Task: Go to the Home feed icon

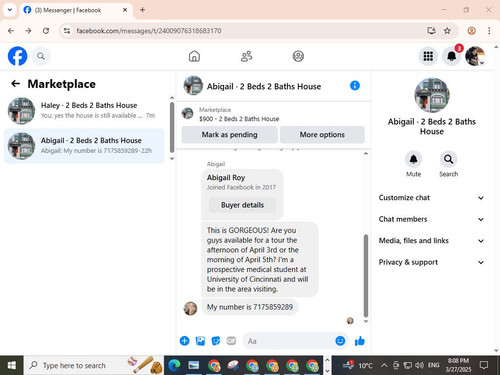Action: point(194,56)
